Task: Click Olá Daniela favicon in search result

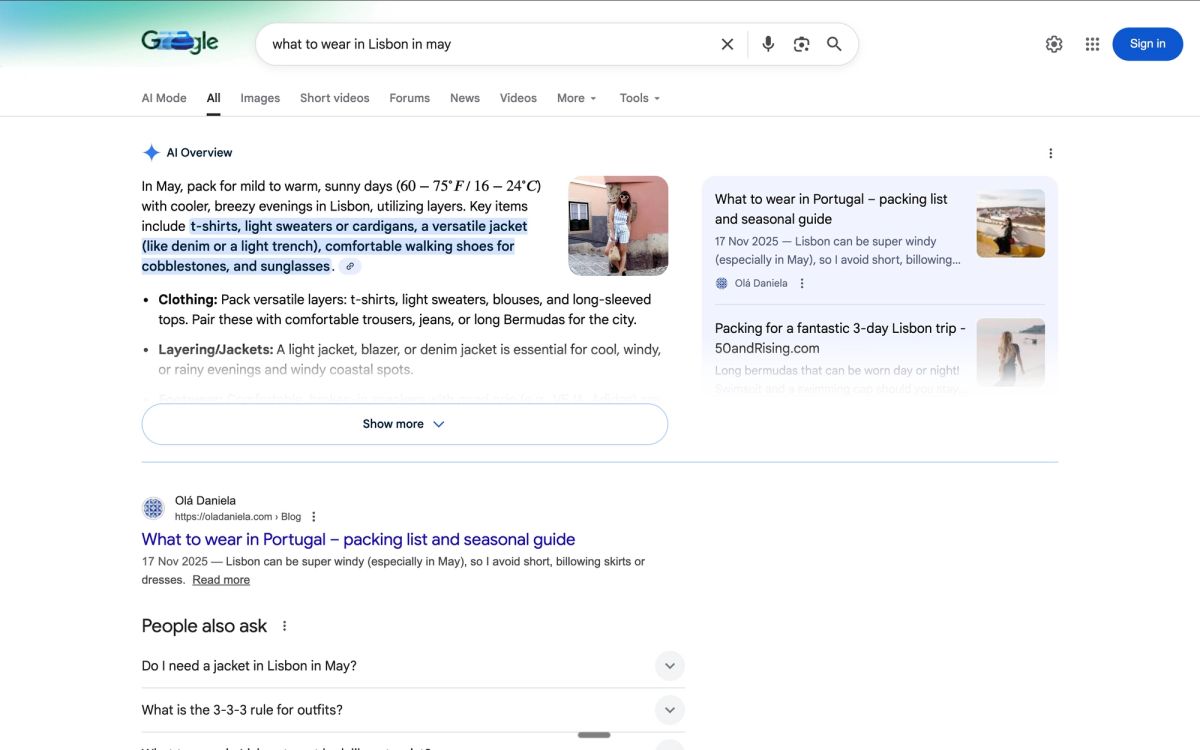Action: pos(153,508)
